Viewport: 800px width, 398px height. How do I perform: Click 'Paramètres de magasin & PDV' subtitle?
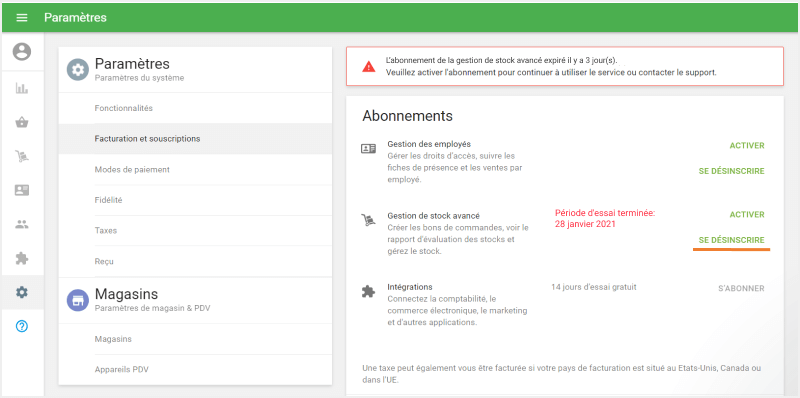[x=153, y=308]
